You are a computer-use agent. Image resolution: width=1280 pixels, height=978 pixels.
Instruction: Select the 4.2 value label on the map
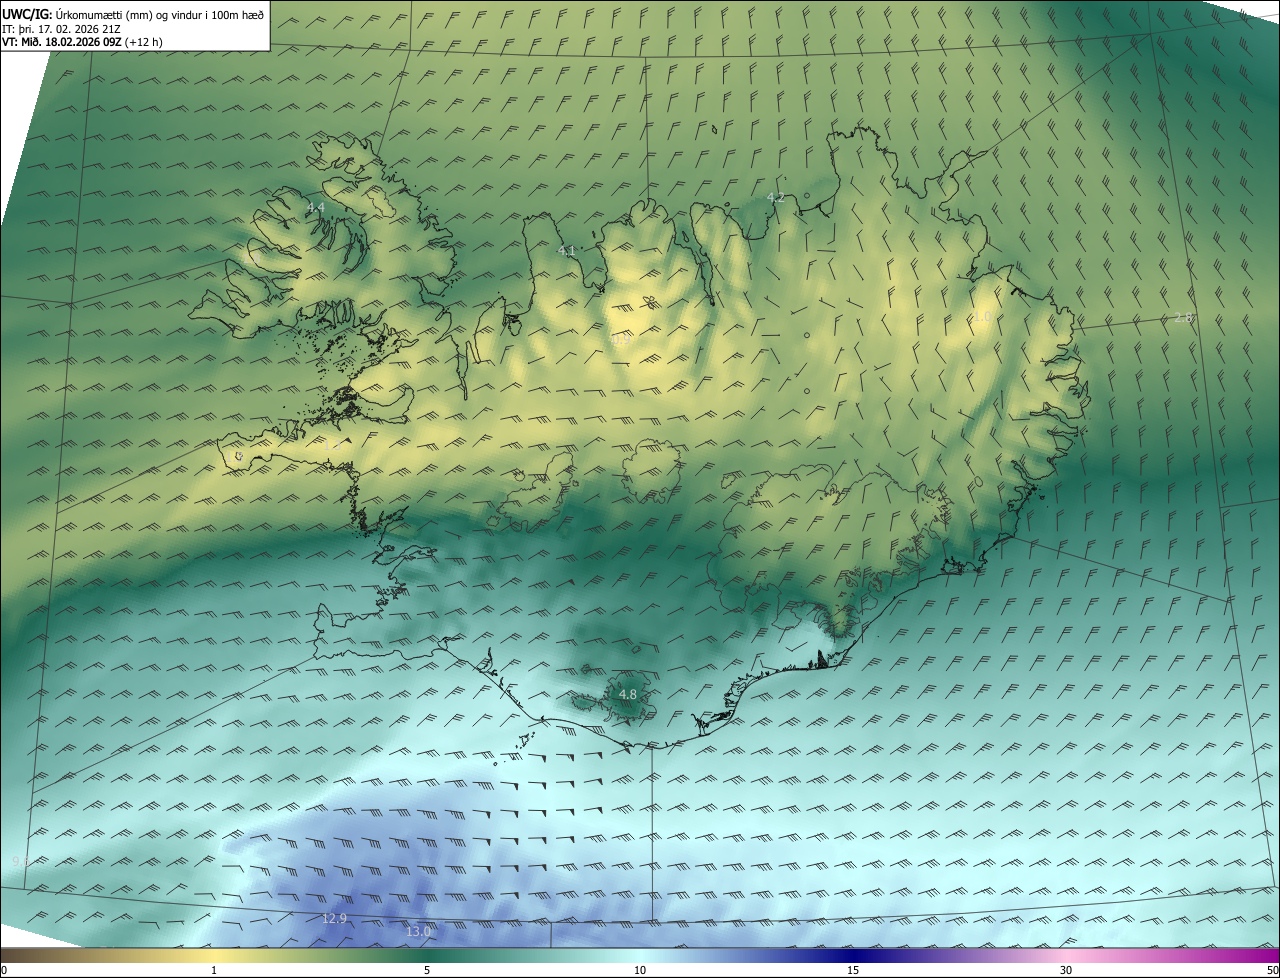tap(775, 198)
